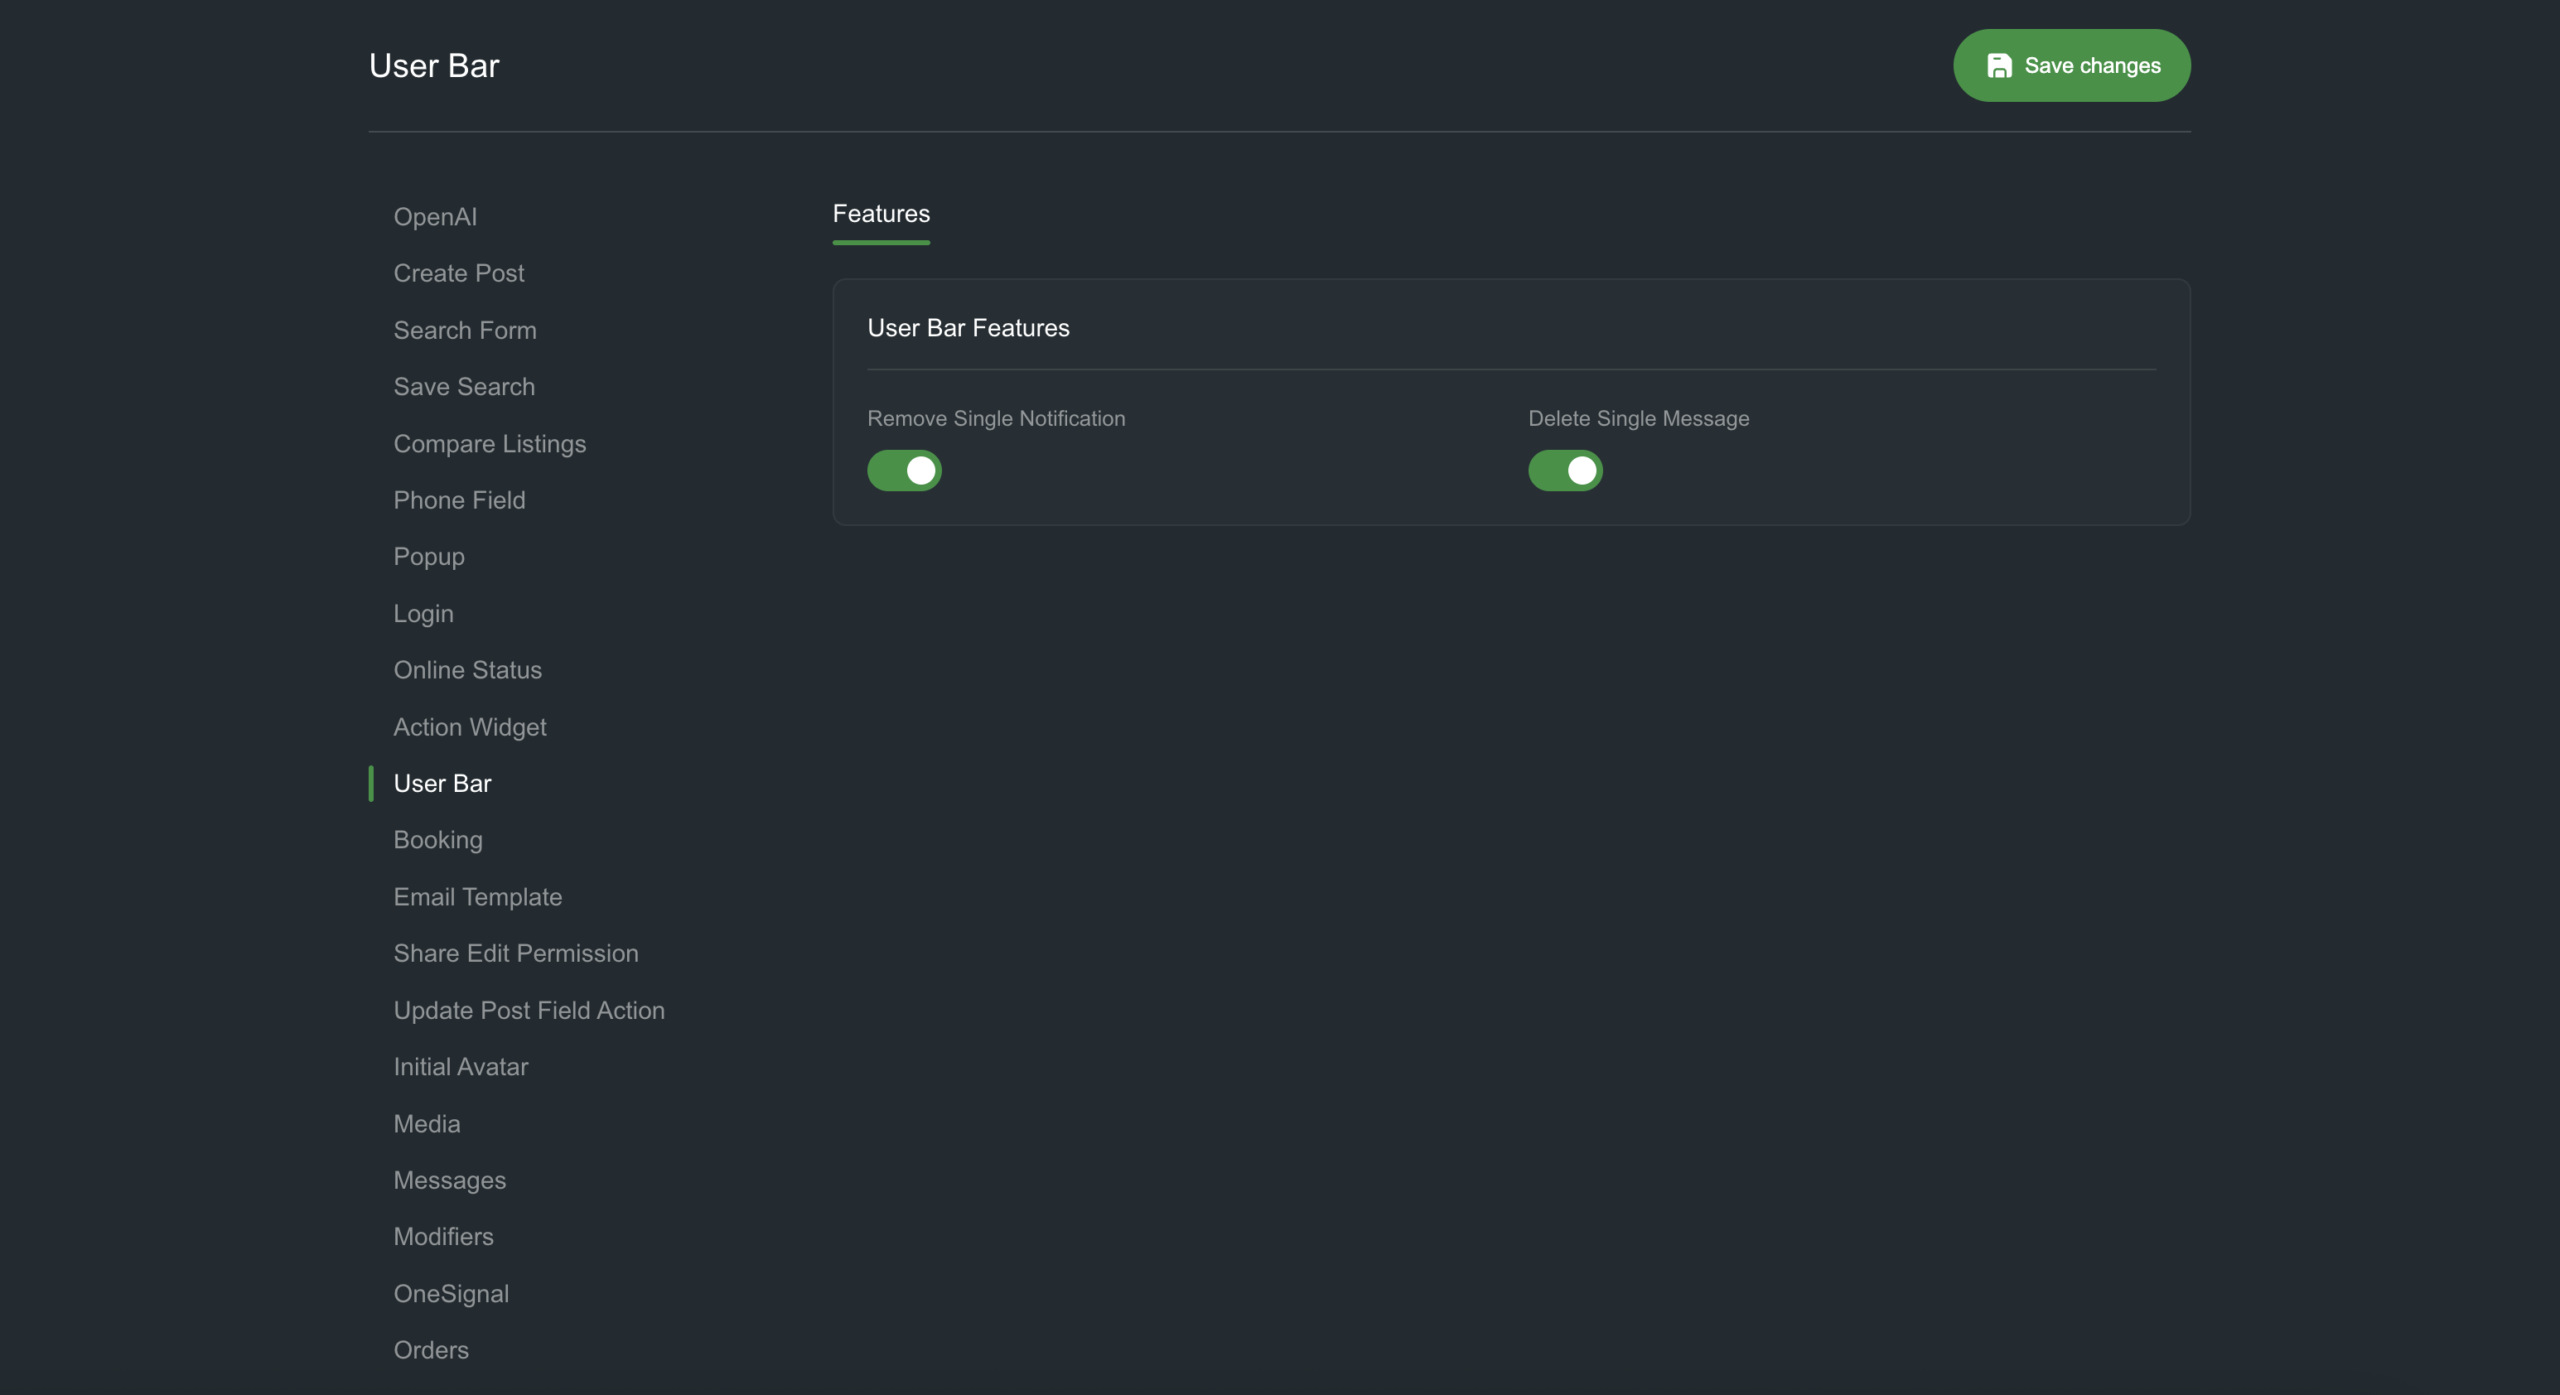Navigate to Compare Listings settings
The width and height of the screenshot is (2560, 1395).
(490, 444)
